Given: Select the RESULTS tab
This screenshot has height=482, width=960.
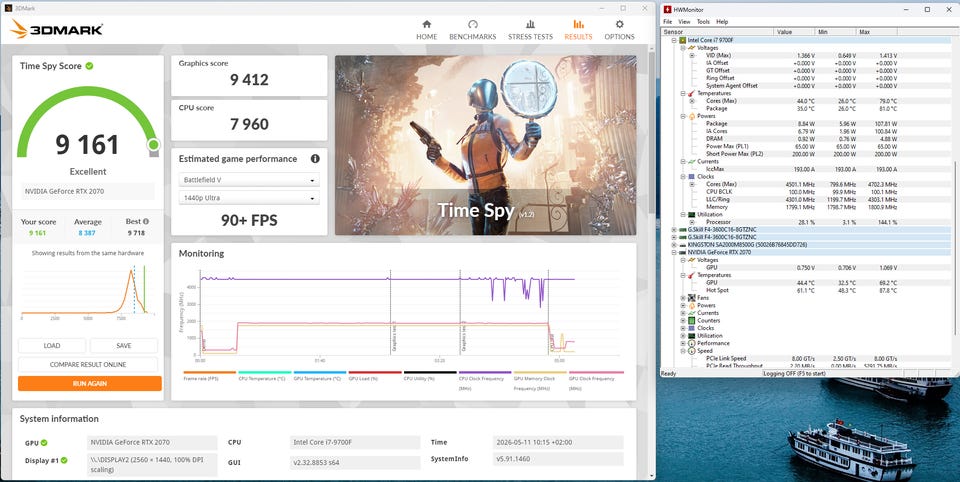Looking at the screenshot, I should coord(578,30).
